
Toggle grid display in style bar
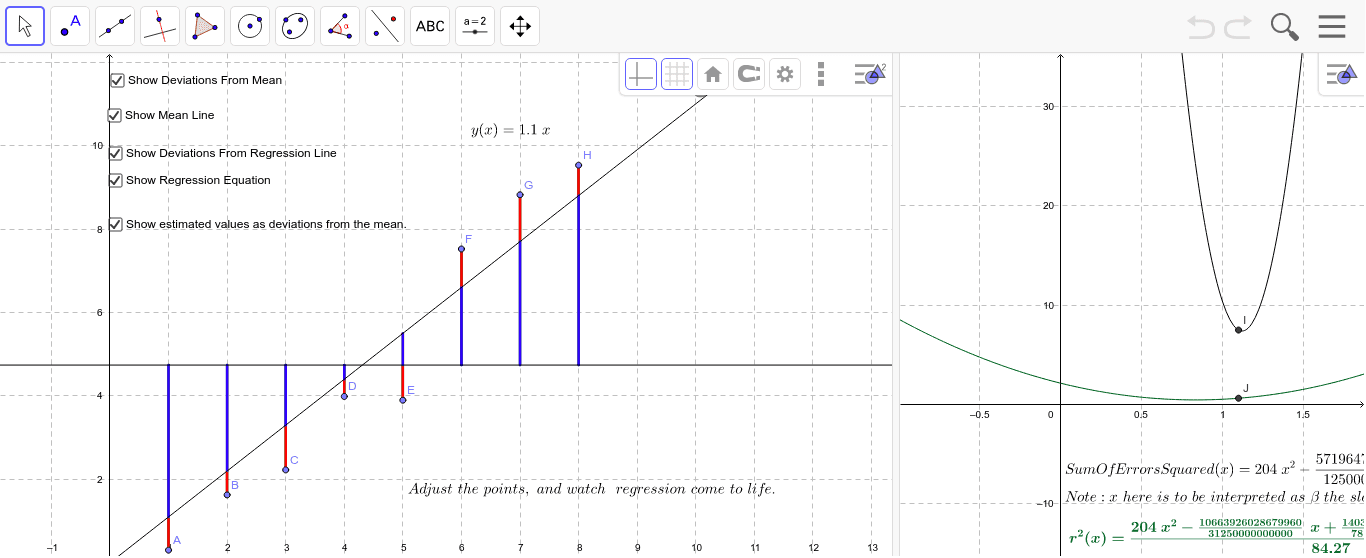coord(677,74)
